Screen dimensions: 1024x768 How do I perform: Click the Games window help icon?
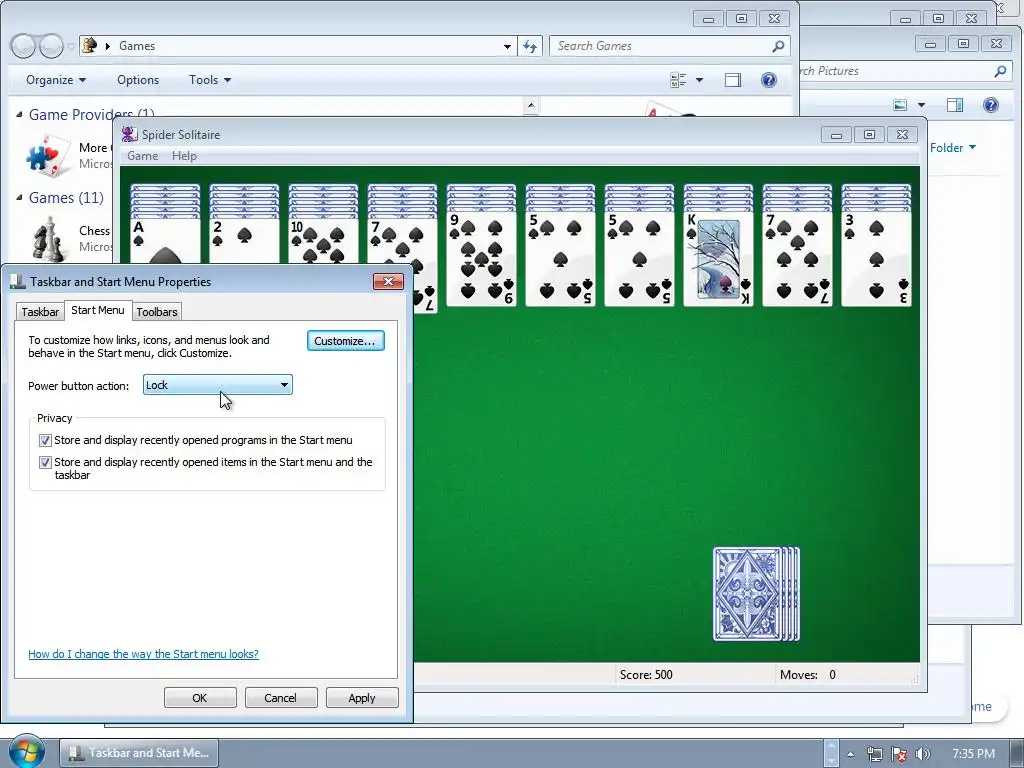[769, 80]
